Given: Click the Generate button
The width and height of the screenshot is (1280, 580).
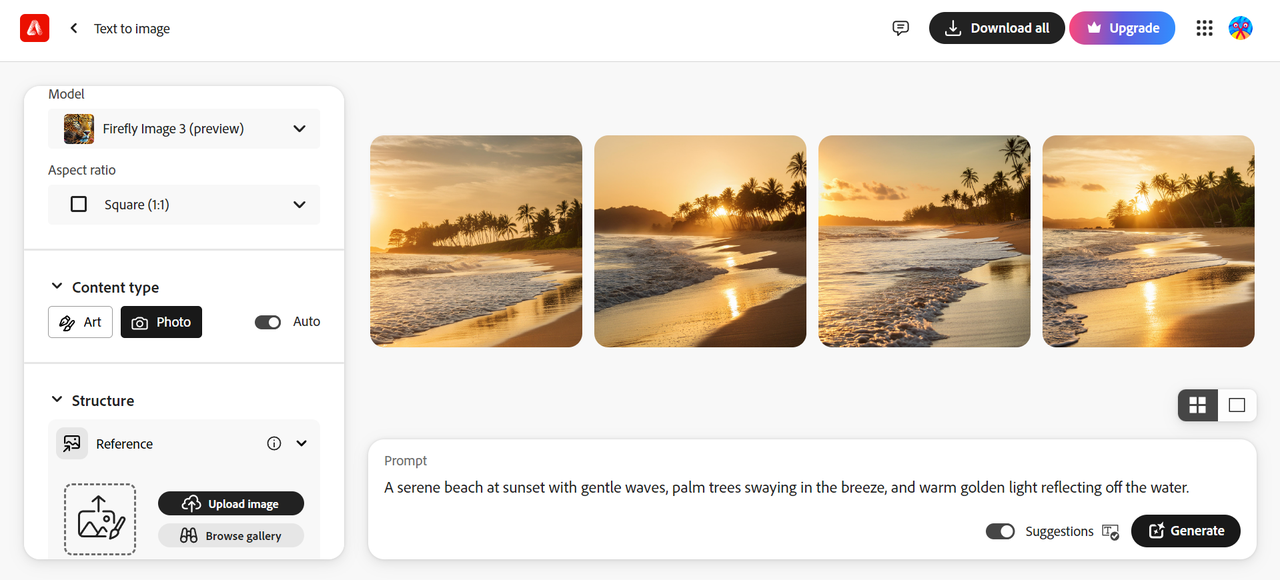Looking at the screenshot, I should click(x=1185, y=531).
